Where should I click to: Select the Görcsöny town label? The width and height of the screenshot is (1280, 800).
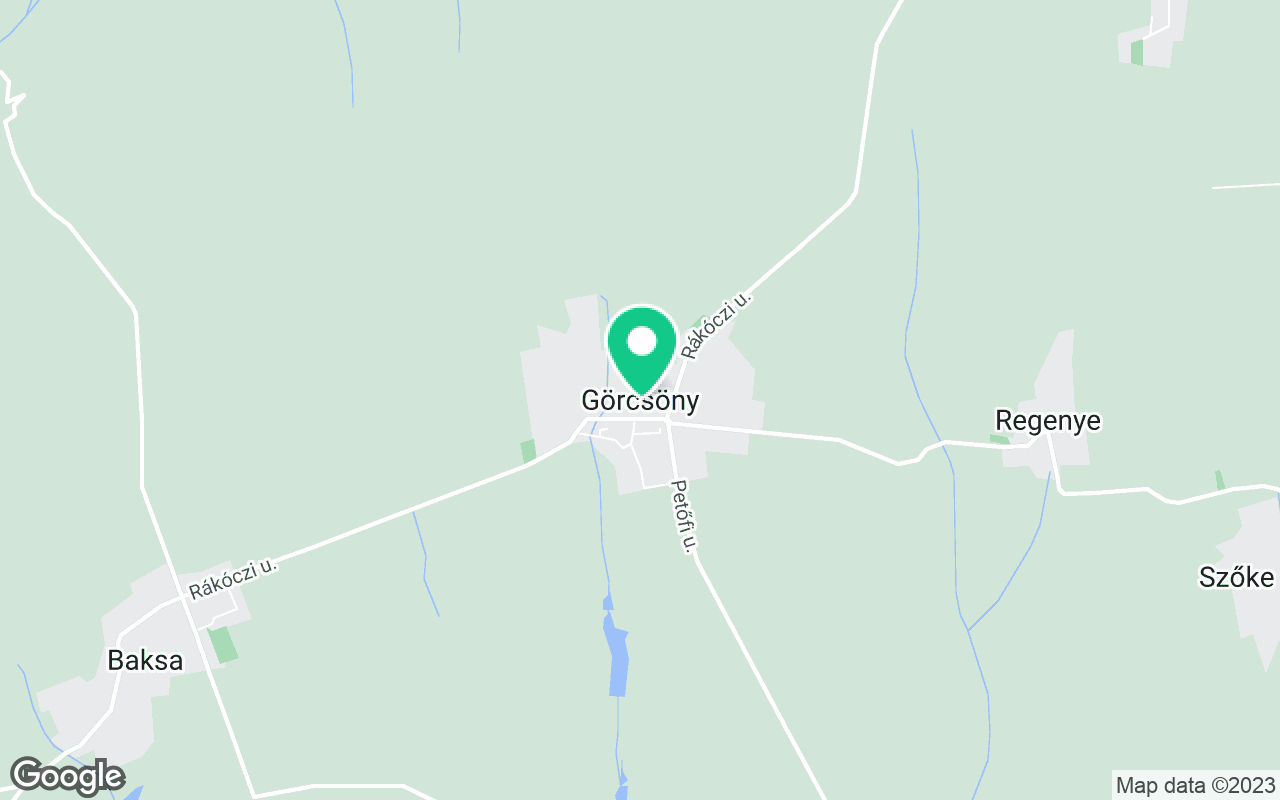point(640,402)
